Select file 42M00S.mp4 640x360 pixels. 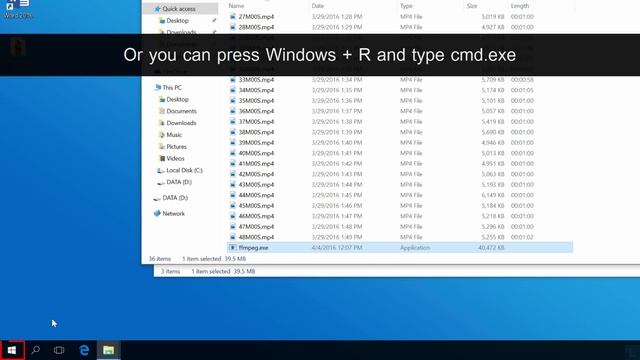256,174
